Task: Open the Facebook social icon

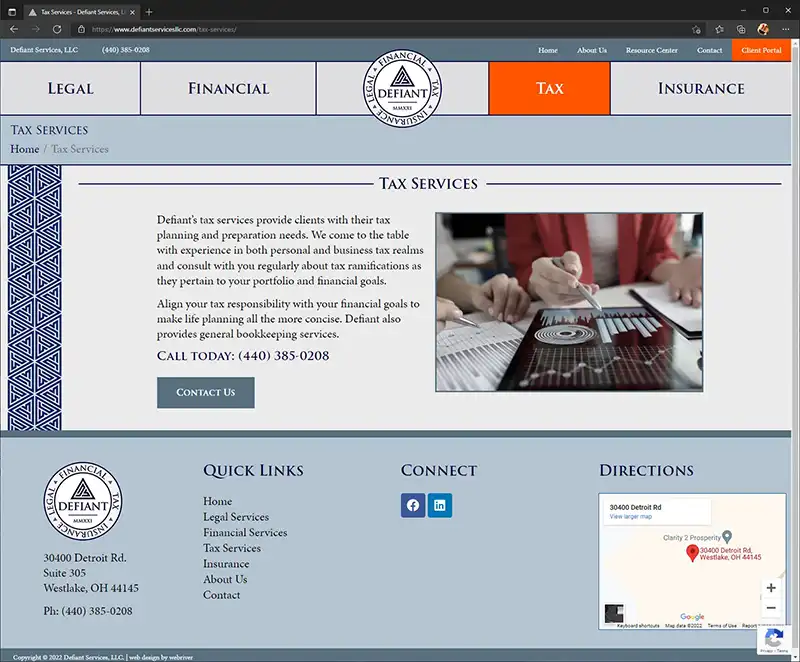Action: [413, 505]
